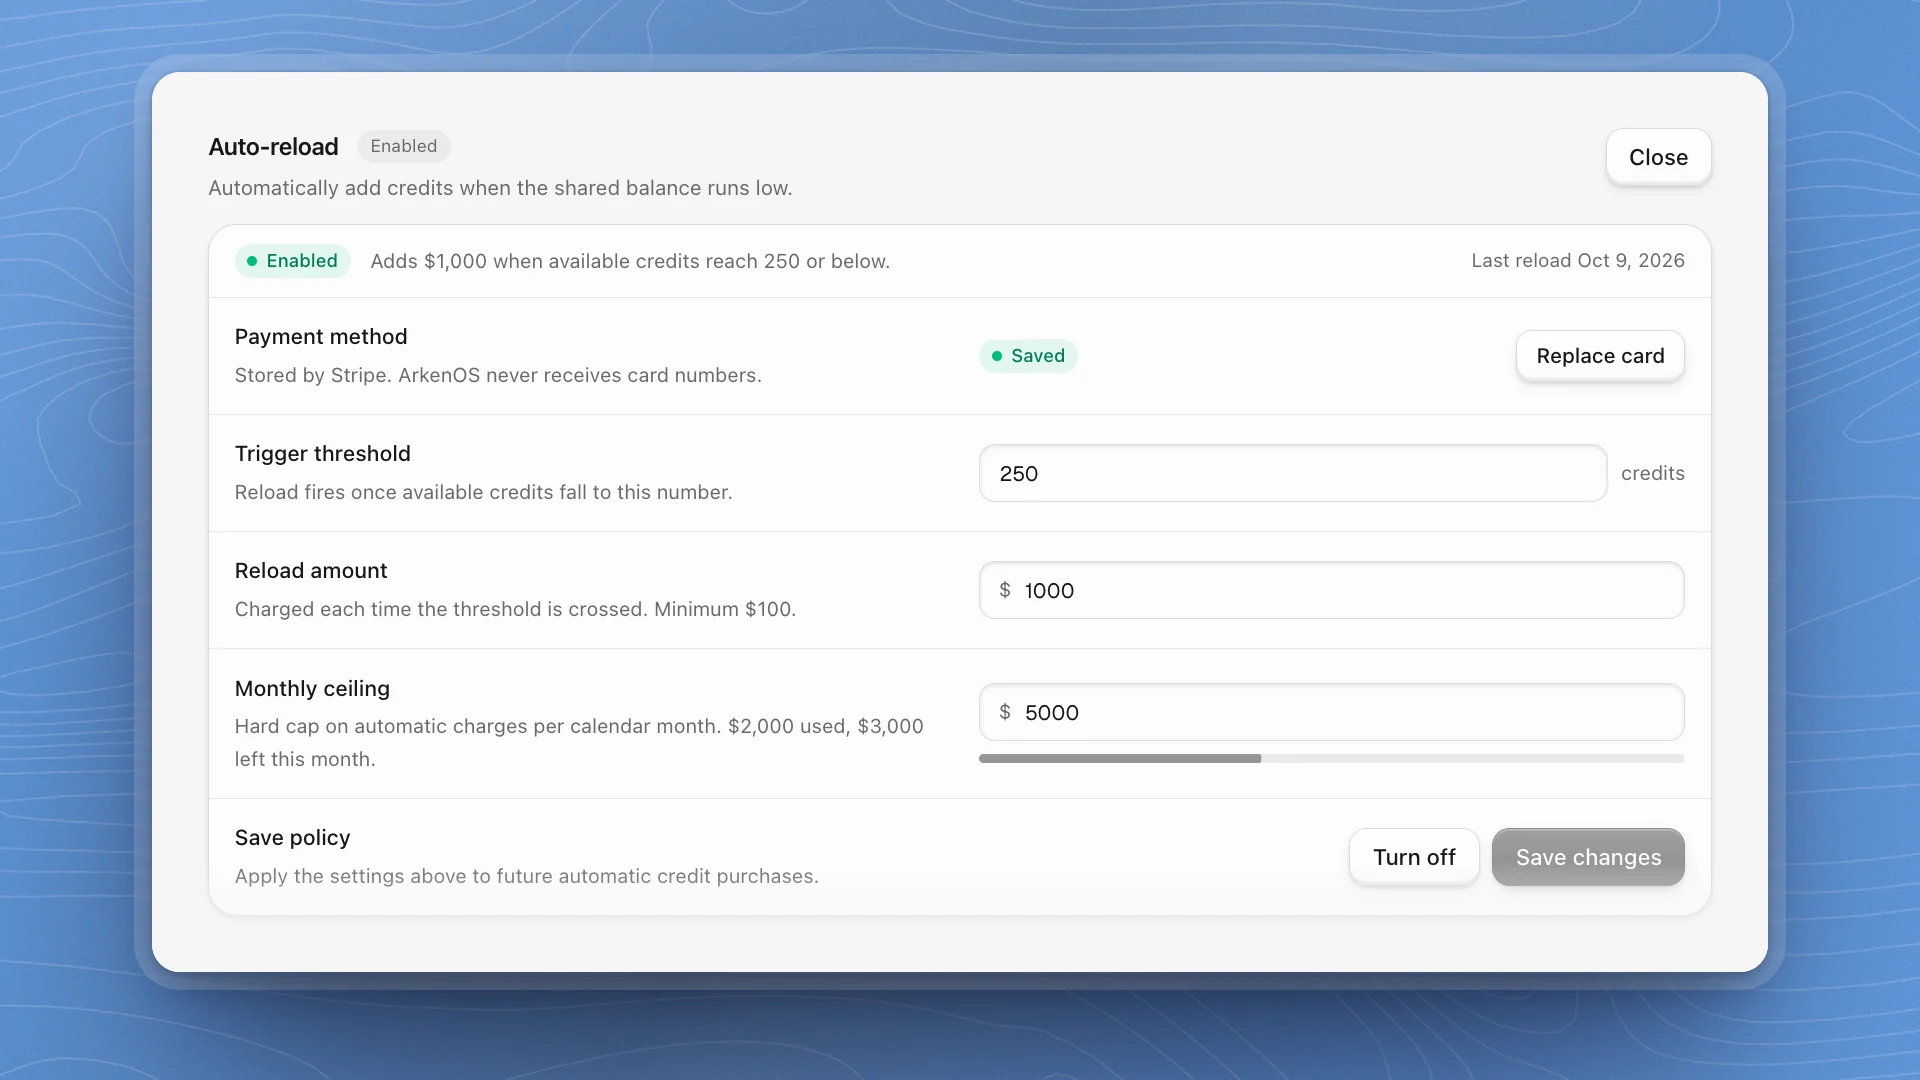Click the Reload amount input field
Image resolution: width=1920 pixels, height=1080 pixels.
coord(1332,590)
